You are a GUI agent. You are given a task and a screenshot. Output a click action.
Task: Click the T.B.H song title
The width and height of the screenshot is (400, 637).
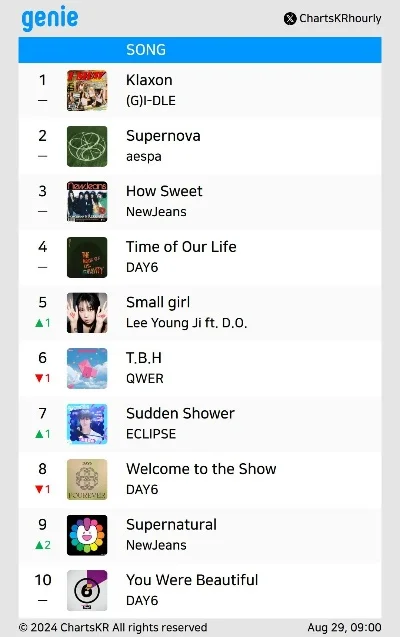[x=144, y=358]
